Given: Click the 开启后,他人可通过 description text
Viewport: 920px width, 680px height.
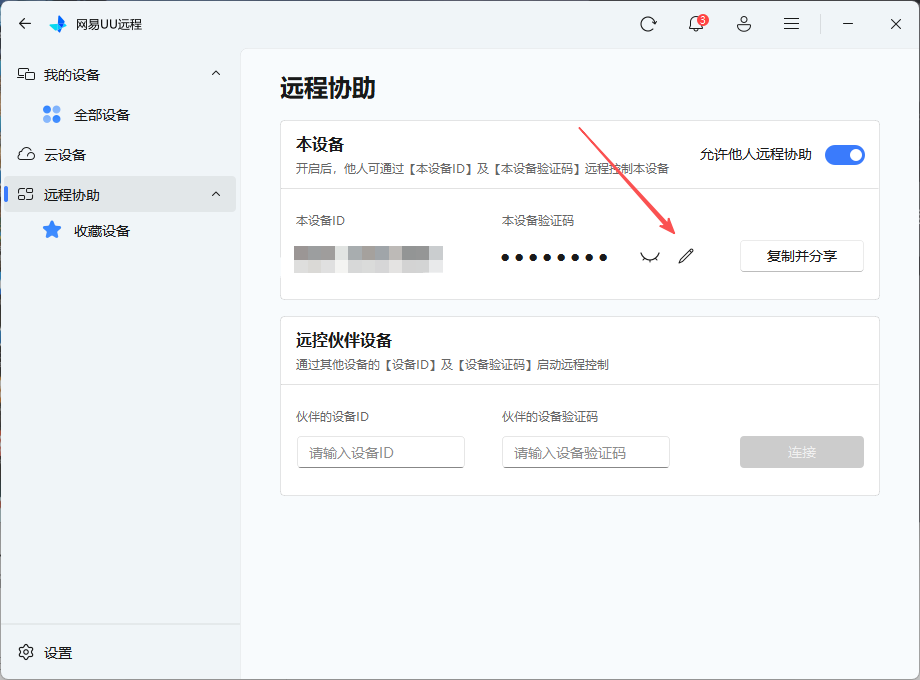Looking at the screenshot, I should point(482,168).
